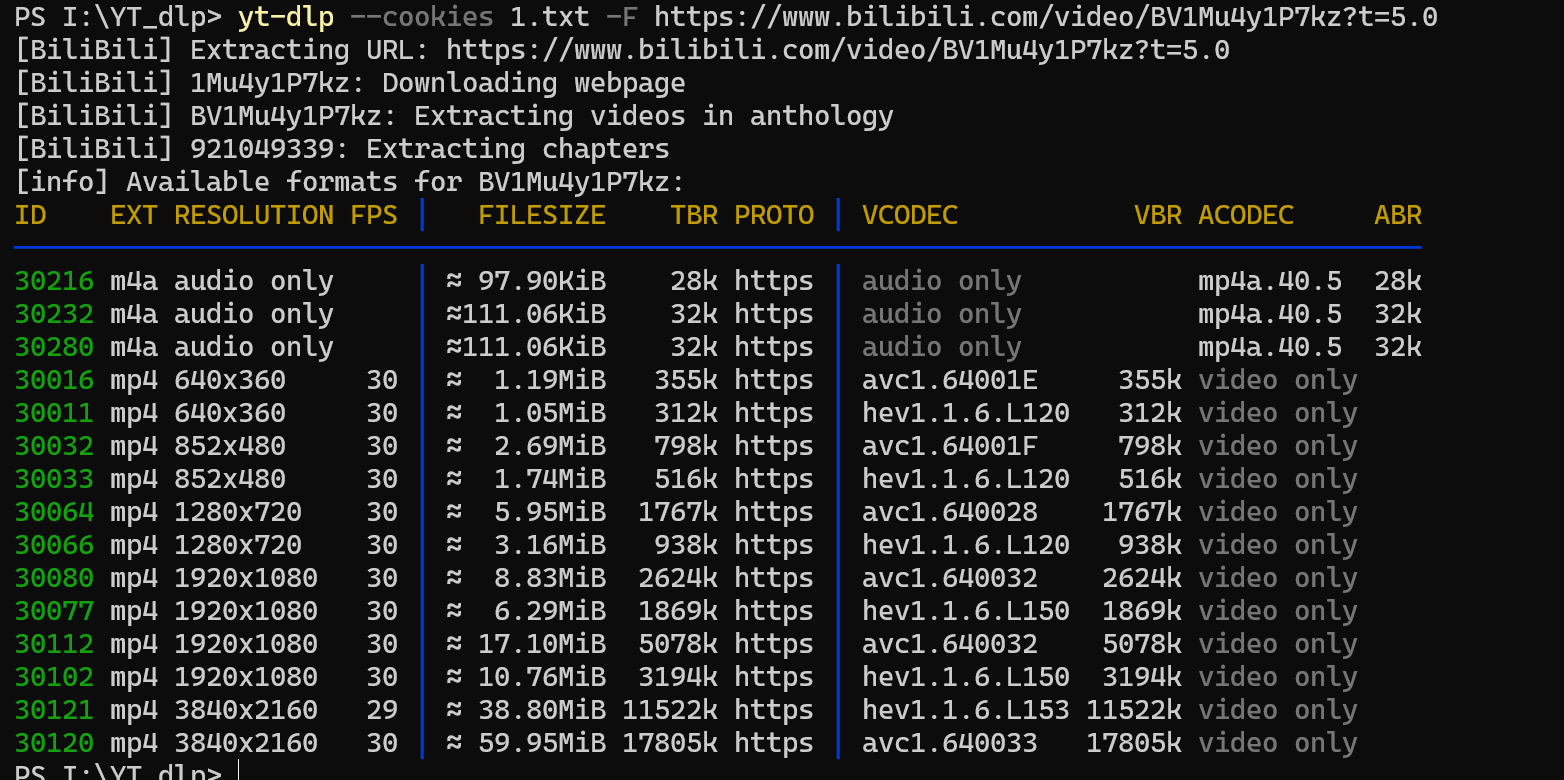
Task: Click the FILESIZE column header
Action: click(x=542, y=215)
